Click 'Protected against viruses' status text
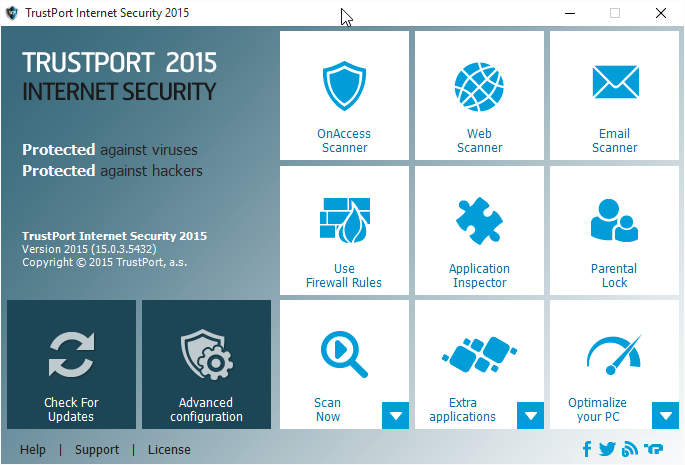685x465 pixels. coord(110,150)
